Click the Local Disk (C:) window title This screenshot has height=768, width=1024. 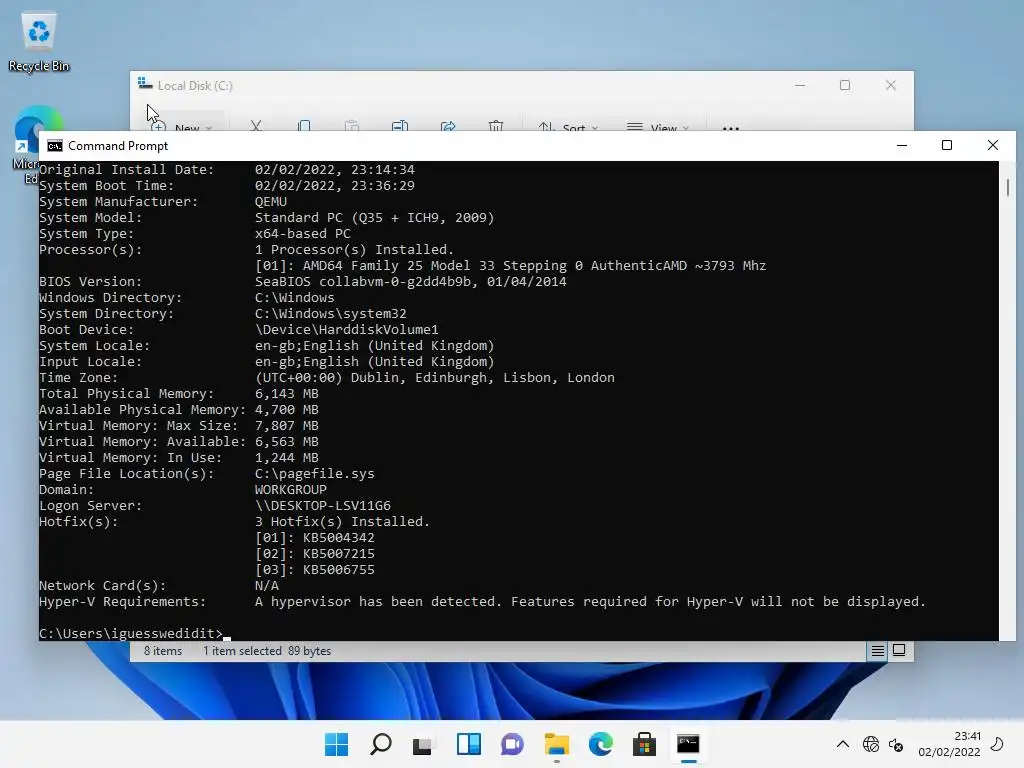pyautogui.click(x=195, y=86)
